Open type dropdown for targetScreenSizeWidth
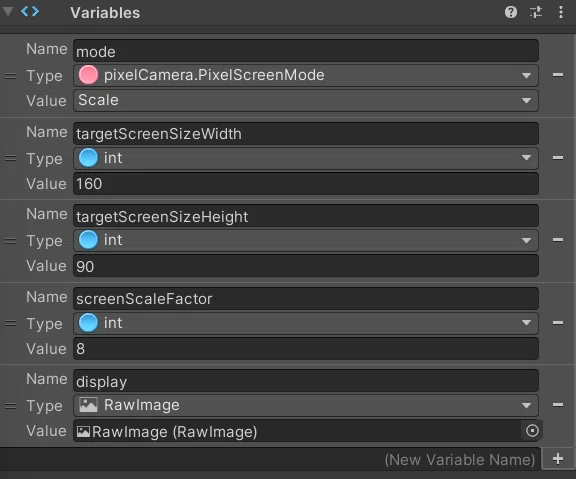Viewport: 576px width, 479px height. coord(306,158)
